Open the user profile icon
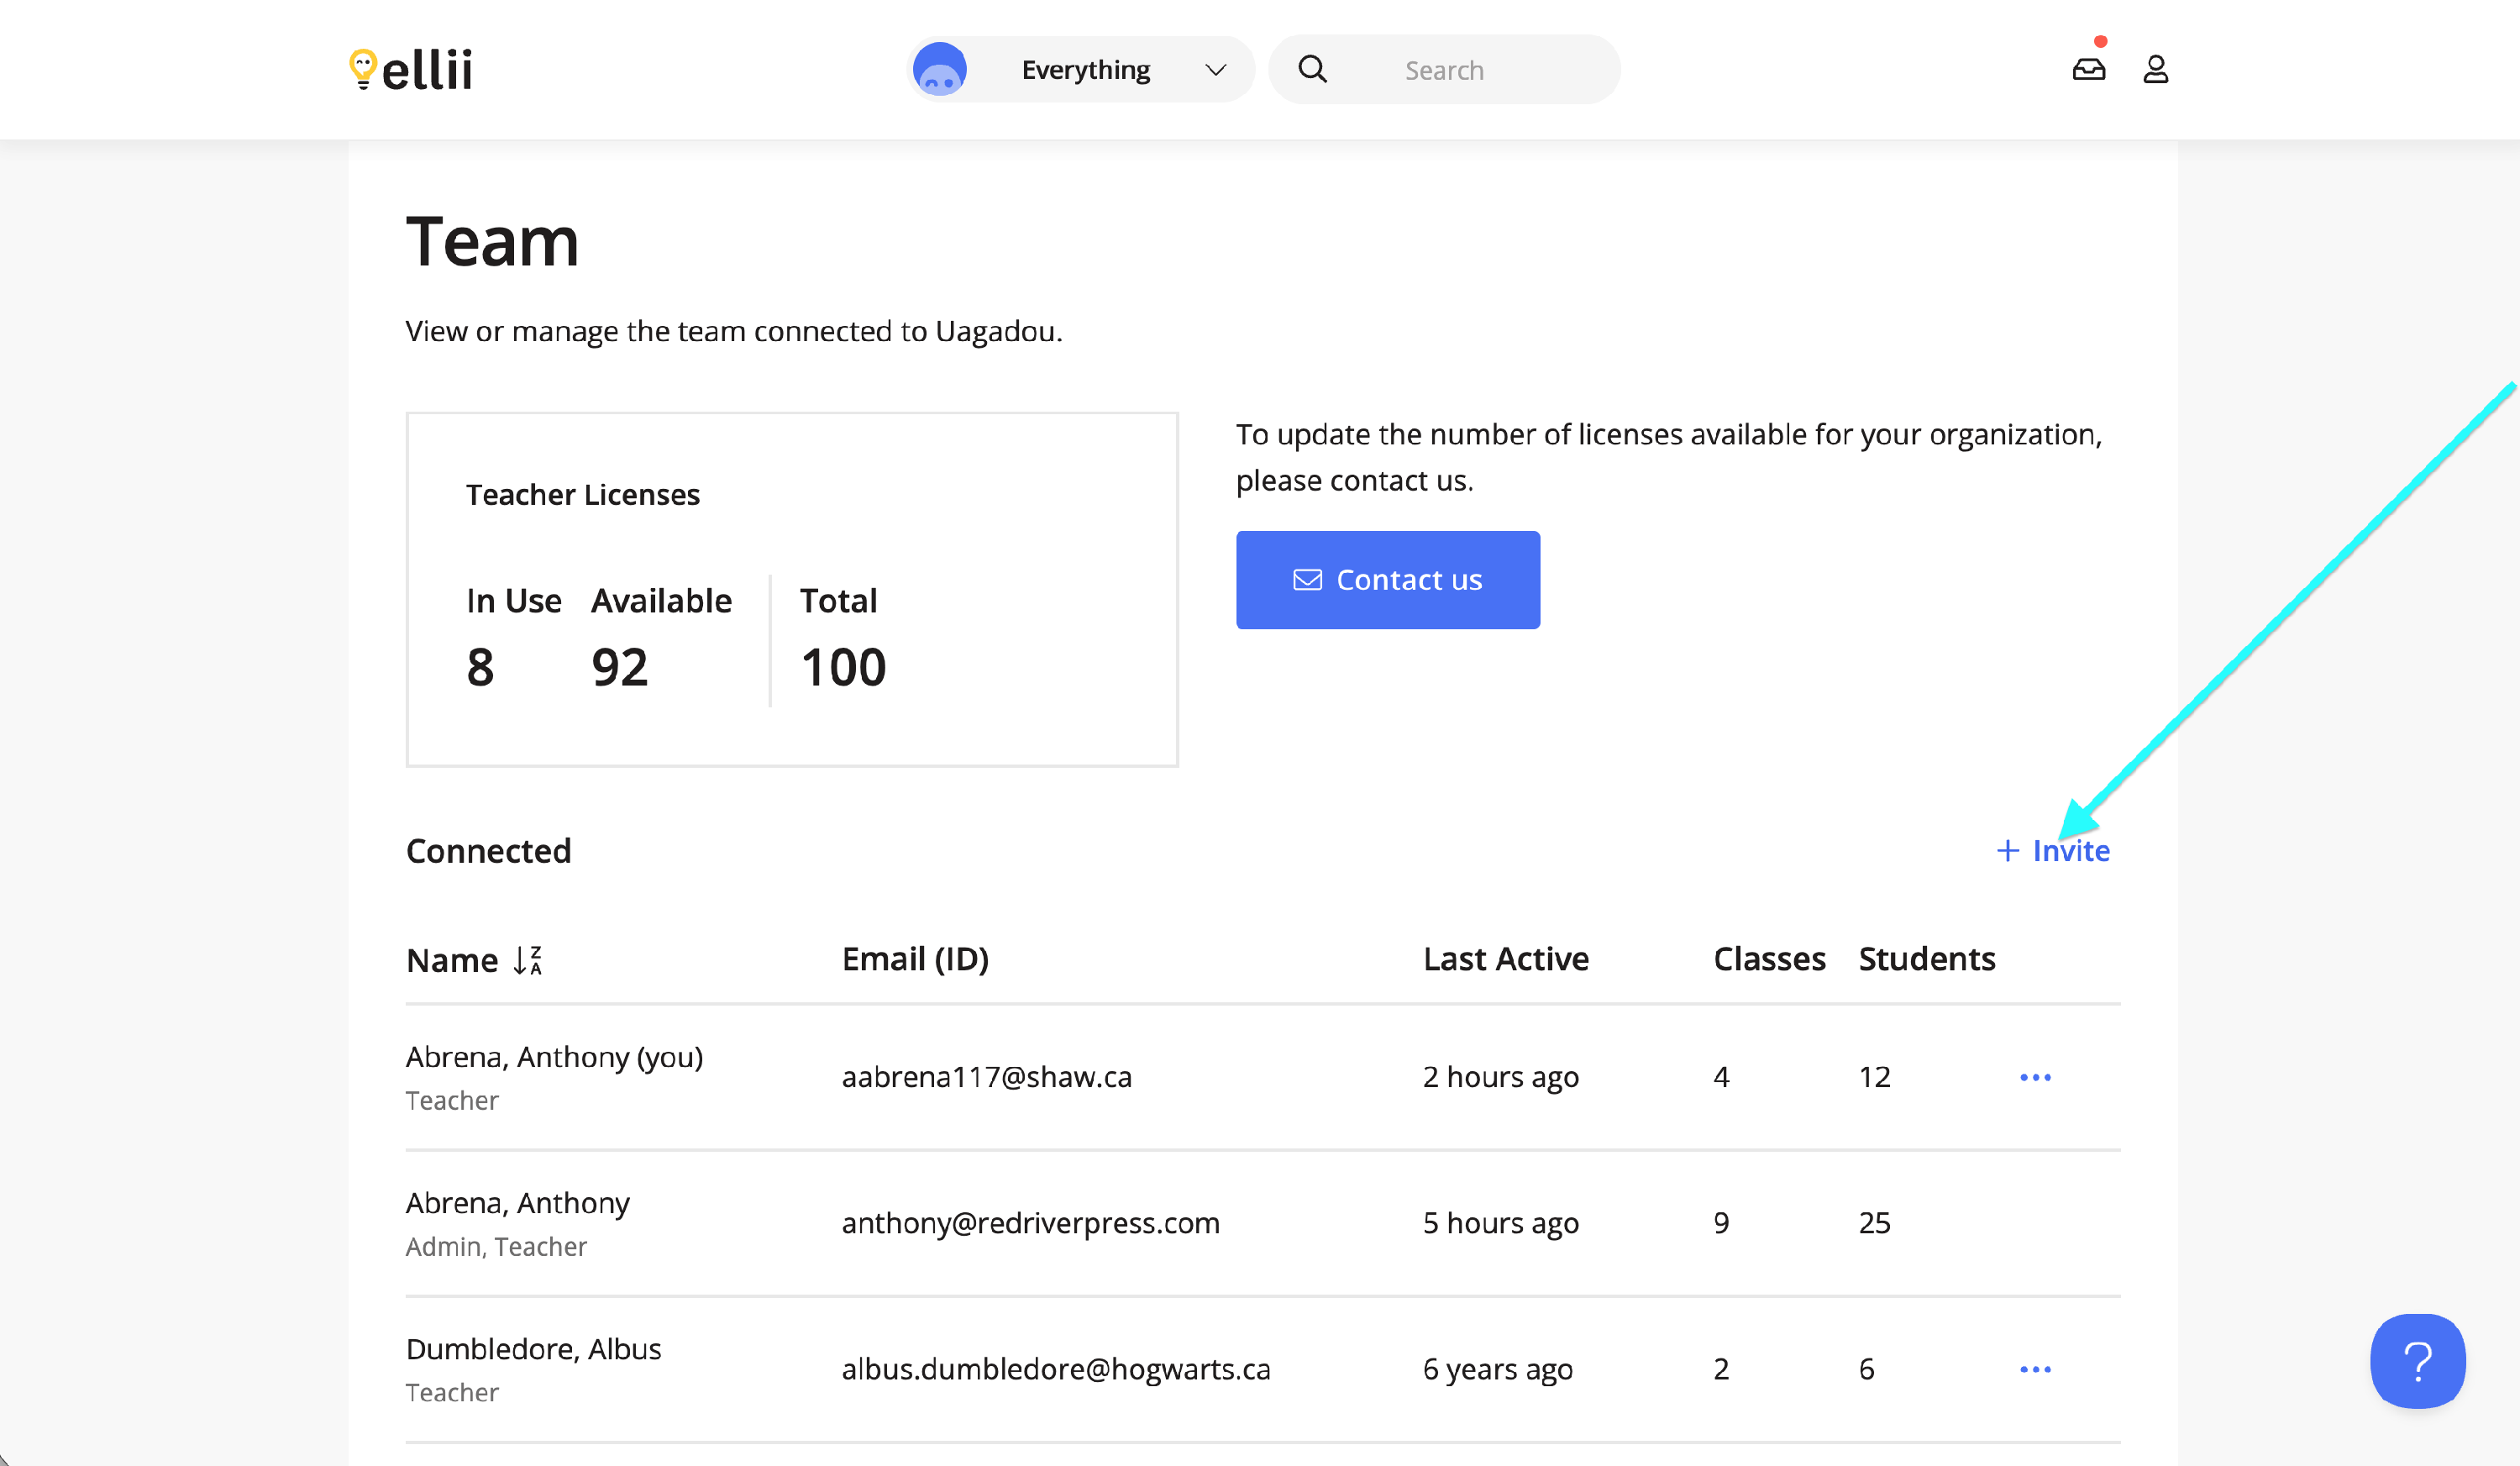Viewport: 2520px width, 1466px height. coord(2155,69)
